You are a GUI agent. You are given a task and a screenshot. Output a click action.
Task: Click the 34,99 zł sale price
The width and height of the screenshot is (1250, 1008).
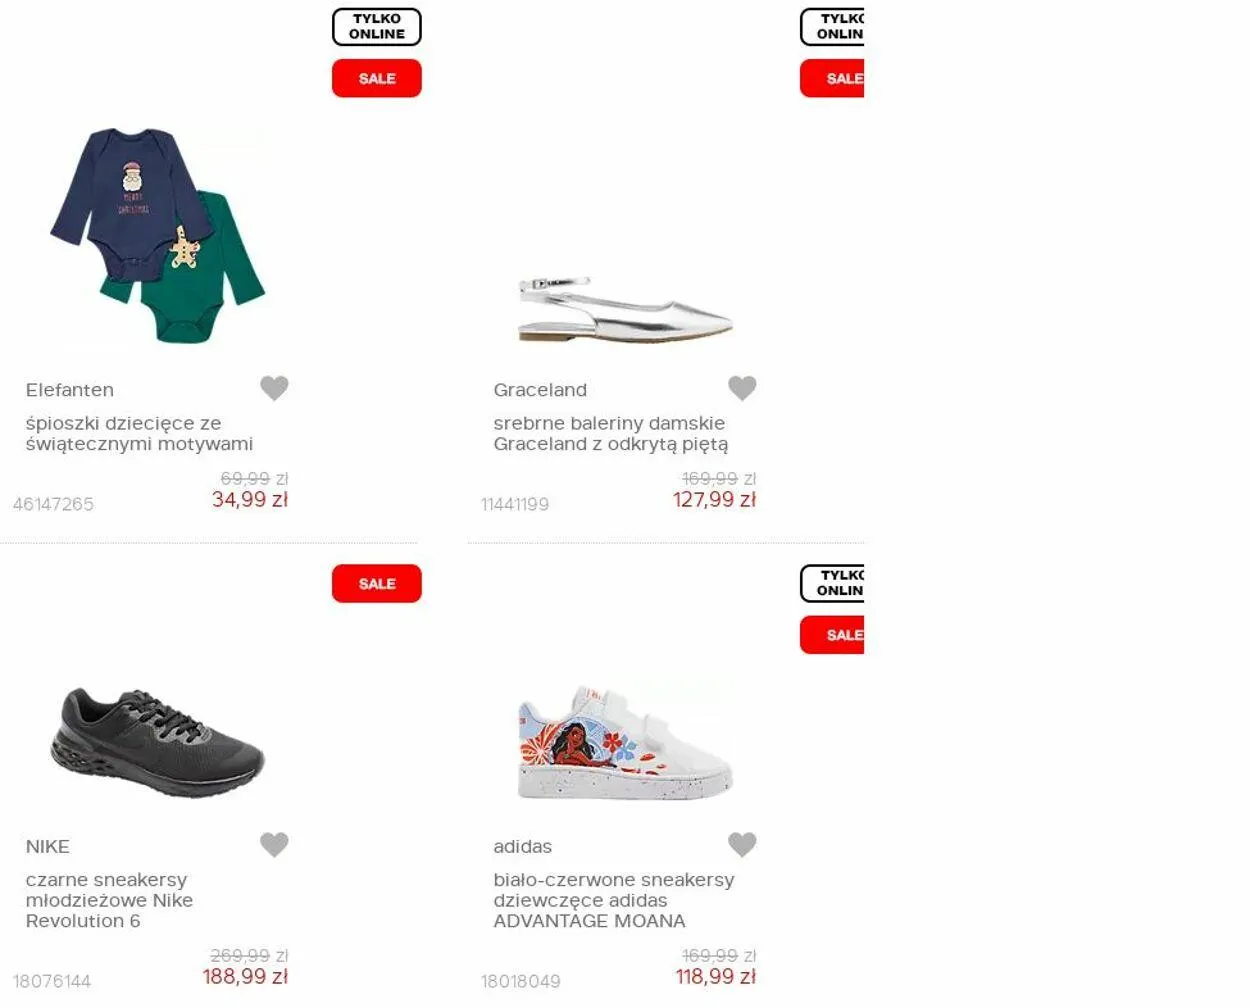[250, 499]
